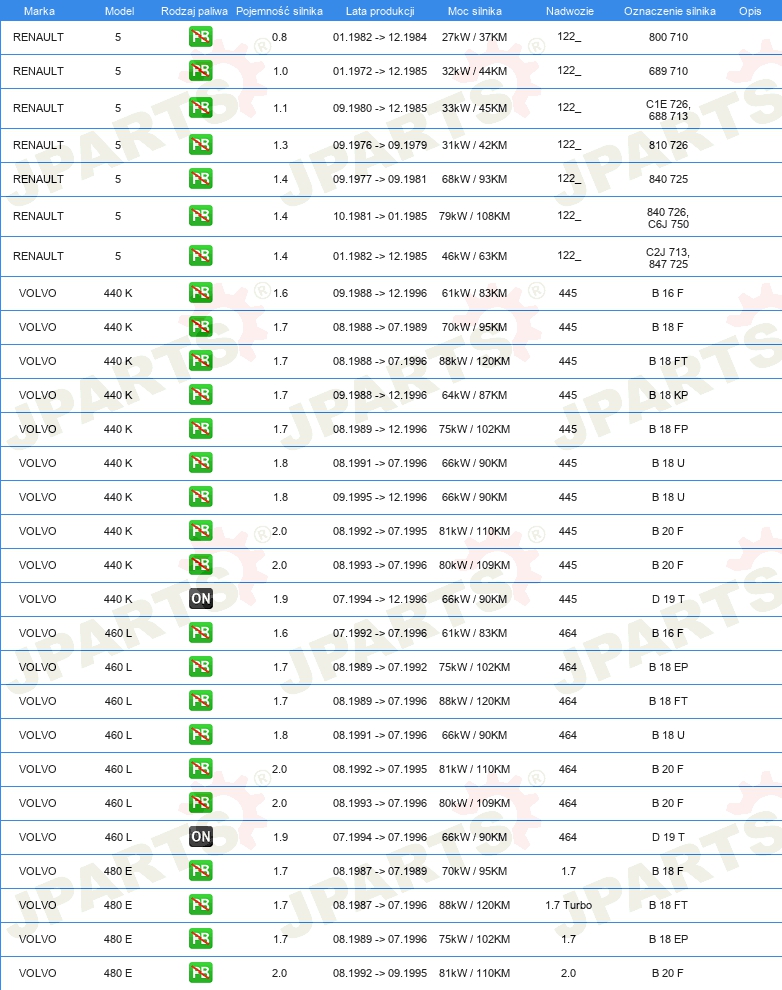
Task: Click the date range 07.1992 -> 07.1996
Action: (380, 633)
